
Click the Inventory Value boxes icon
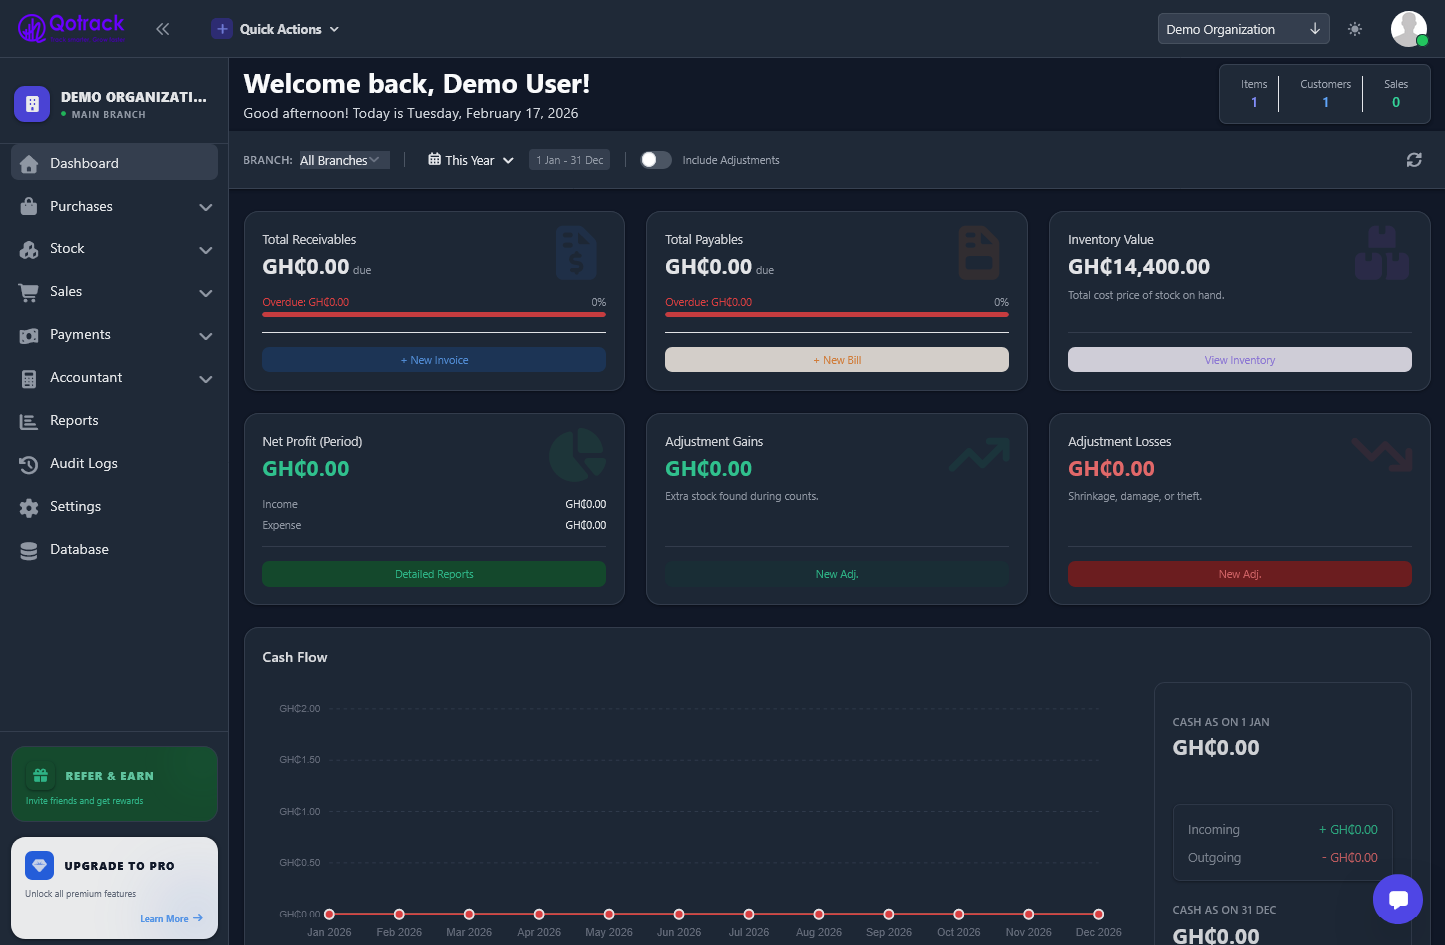pyautogui.click(x=1382, y=252)
